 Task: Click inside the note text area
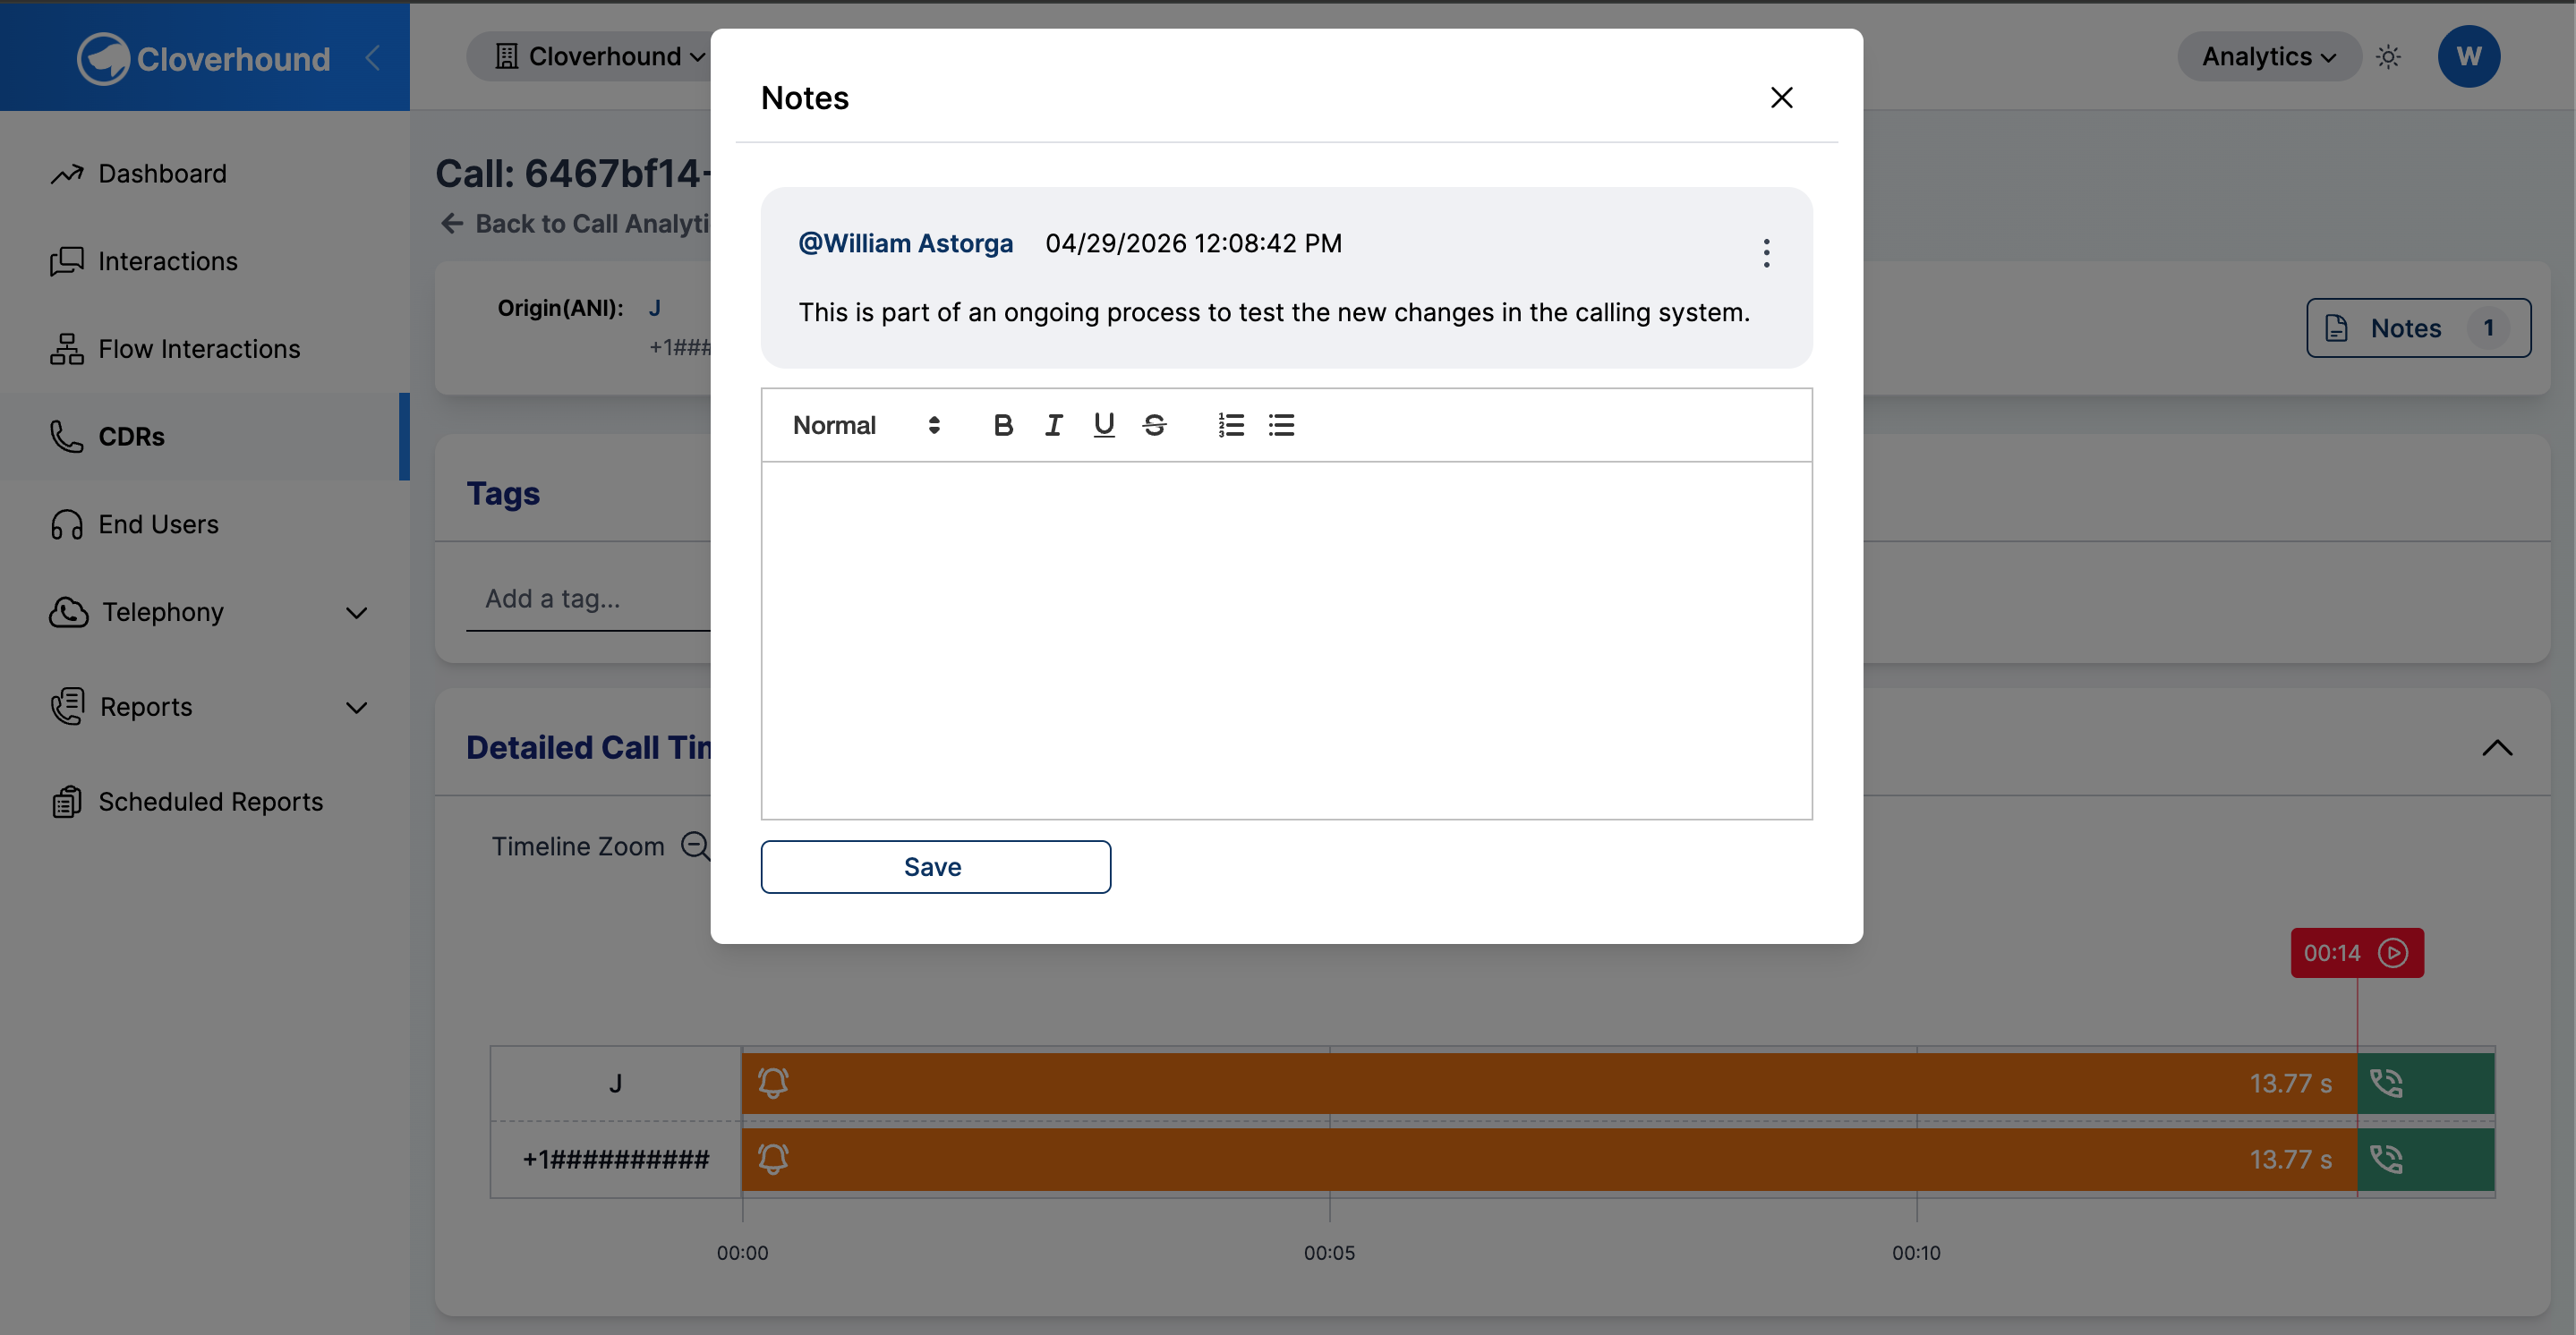[1286, 640]
